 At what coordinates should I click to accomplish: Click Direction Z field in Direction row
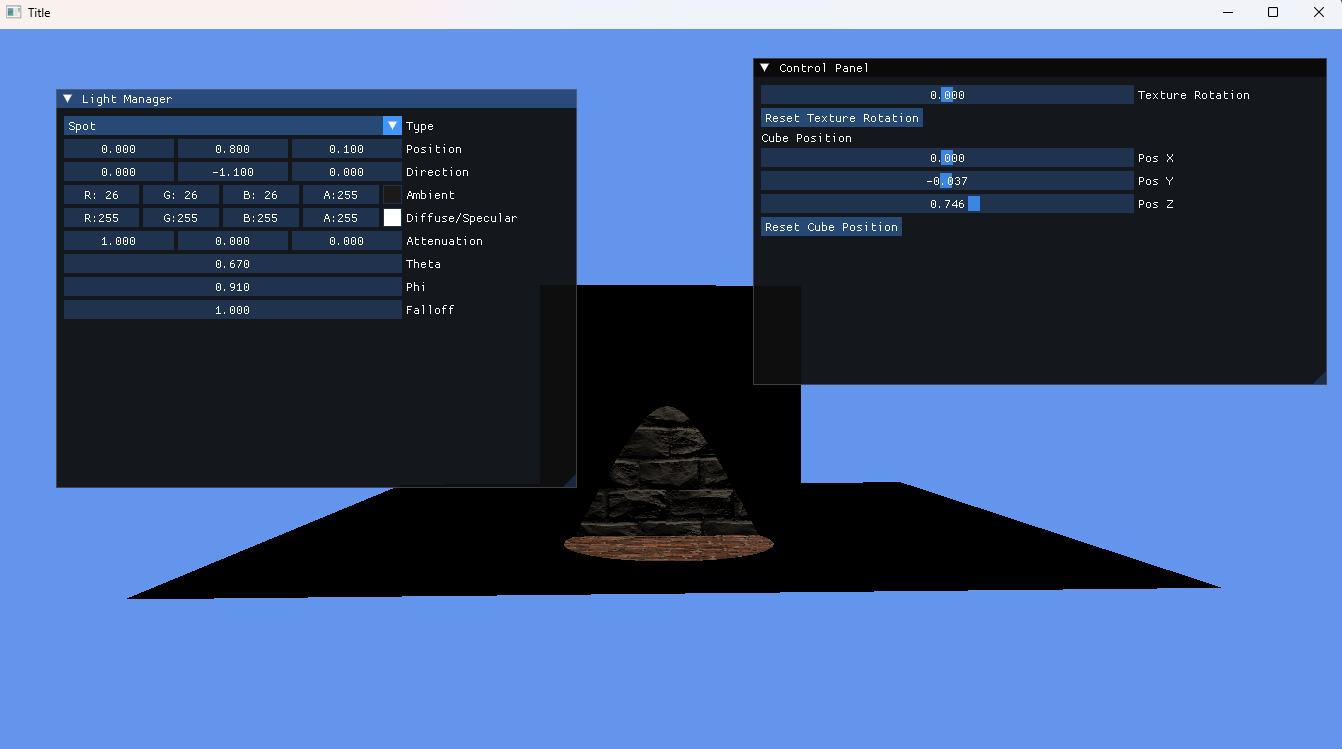347,172
